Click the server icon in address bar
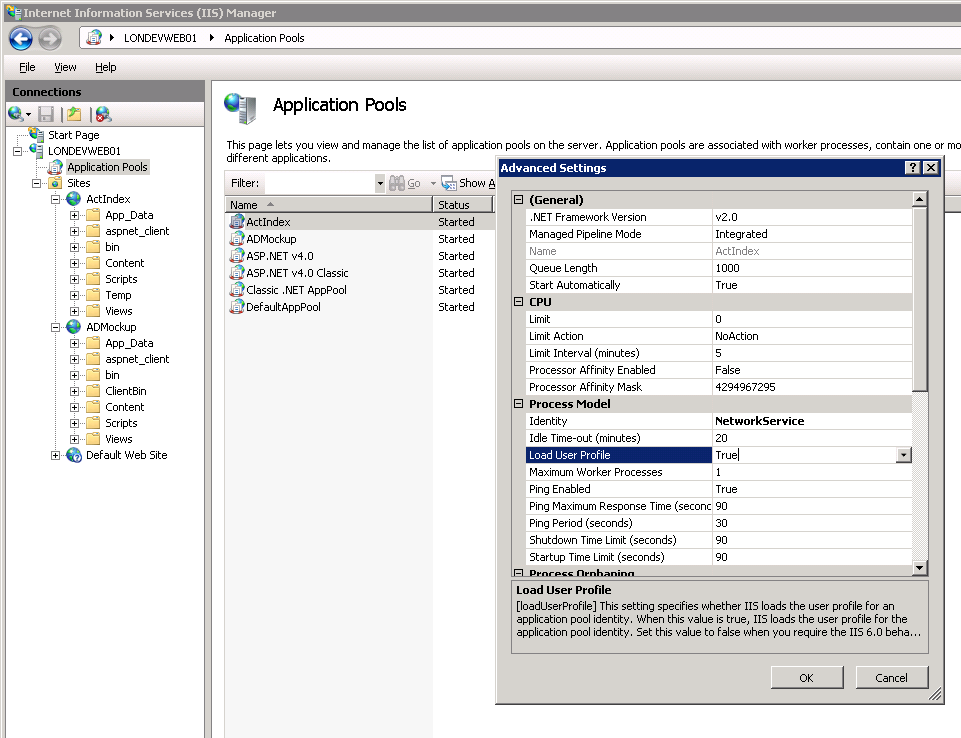Screen dimensions: 961x738 pos(94,38)
